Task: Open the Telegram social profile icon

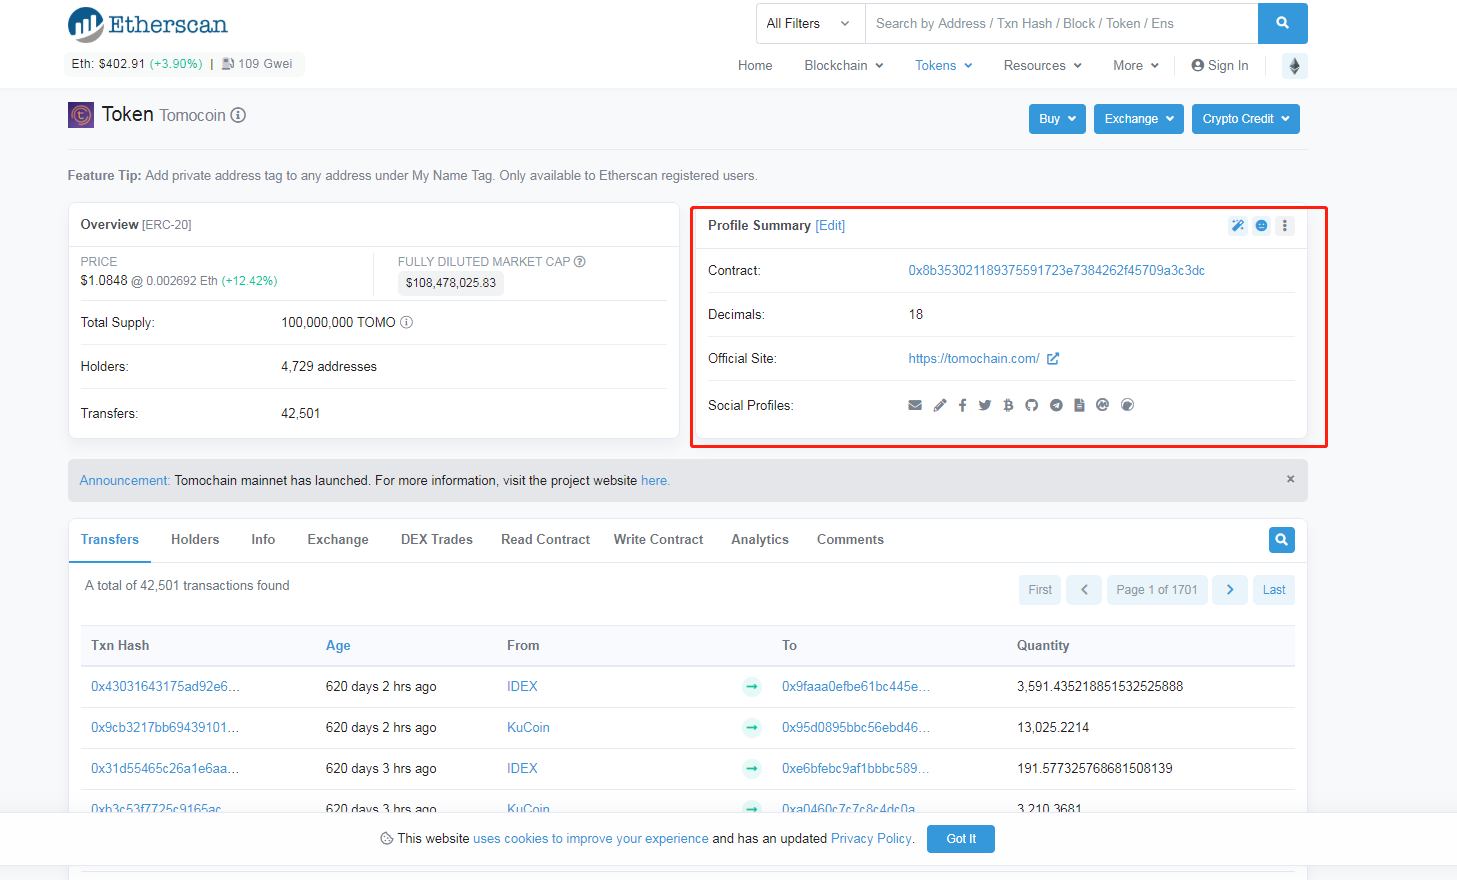Action: pyautogui.click(x=1056, y=405)
